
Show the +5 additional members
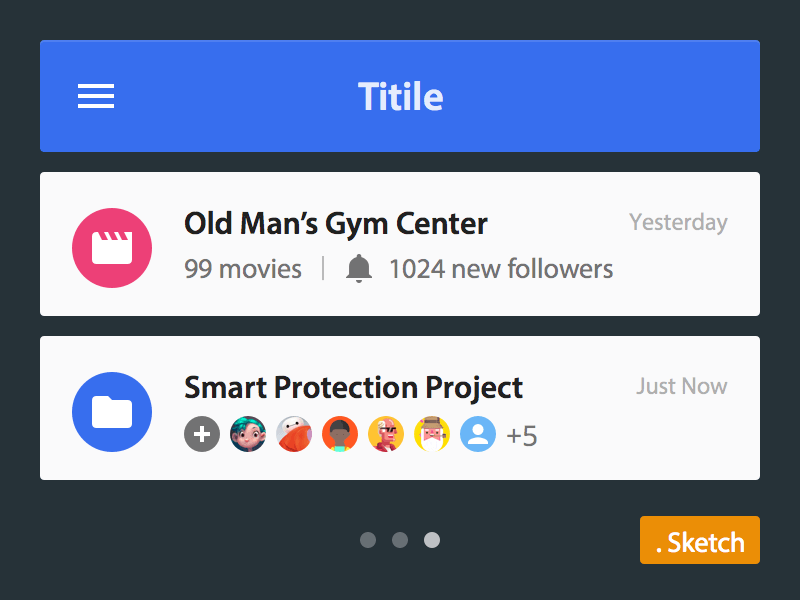click(x=521, y=436)
